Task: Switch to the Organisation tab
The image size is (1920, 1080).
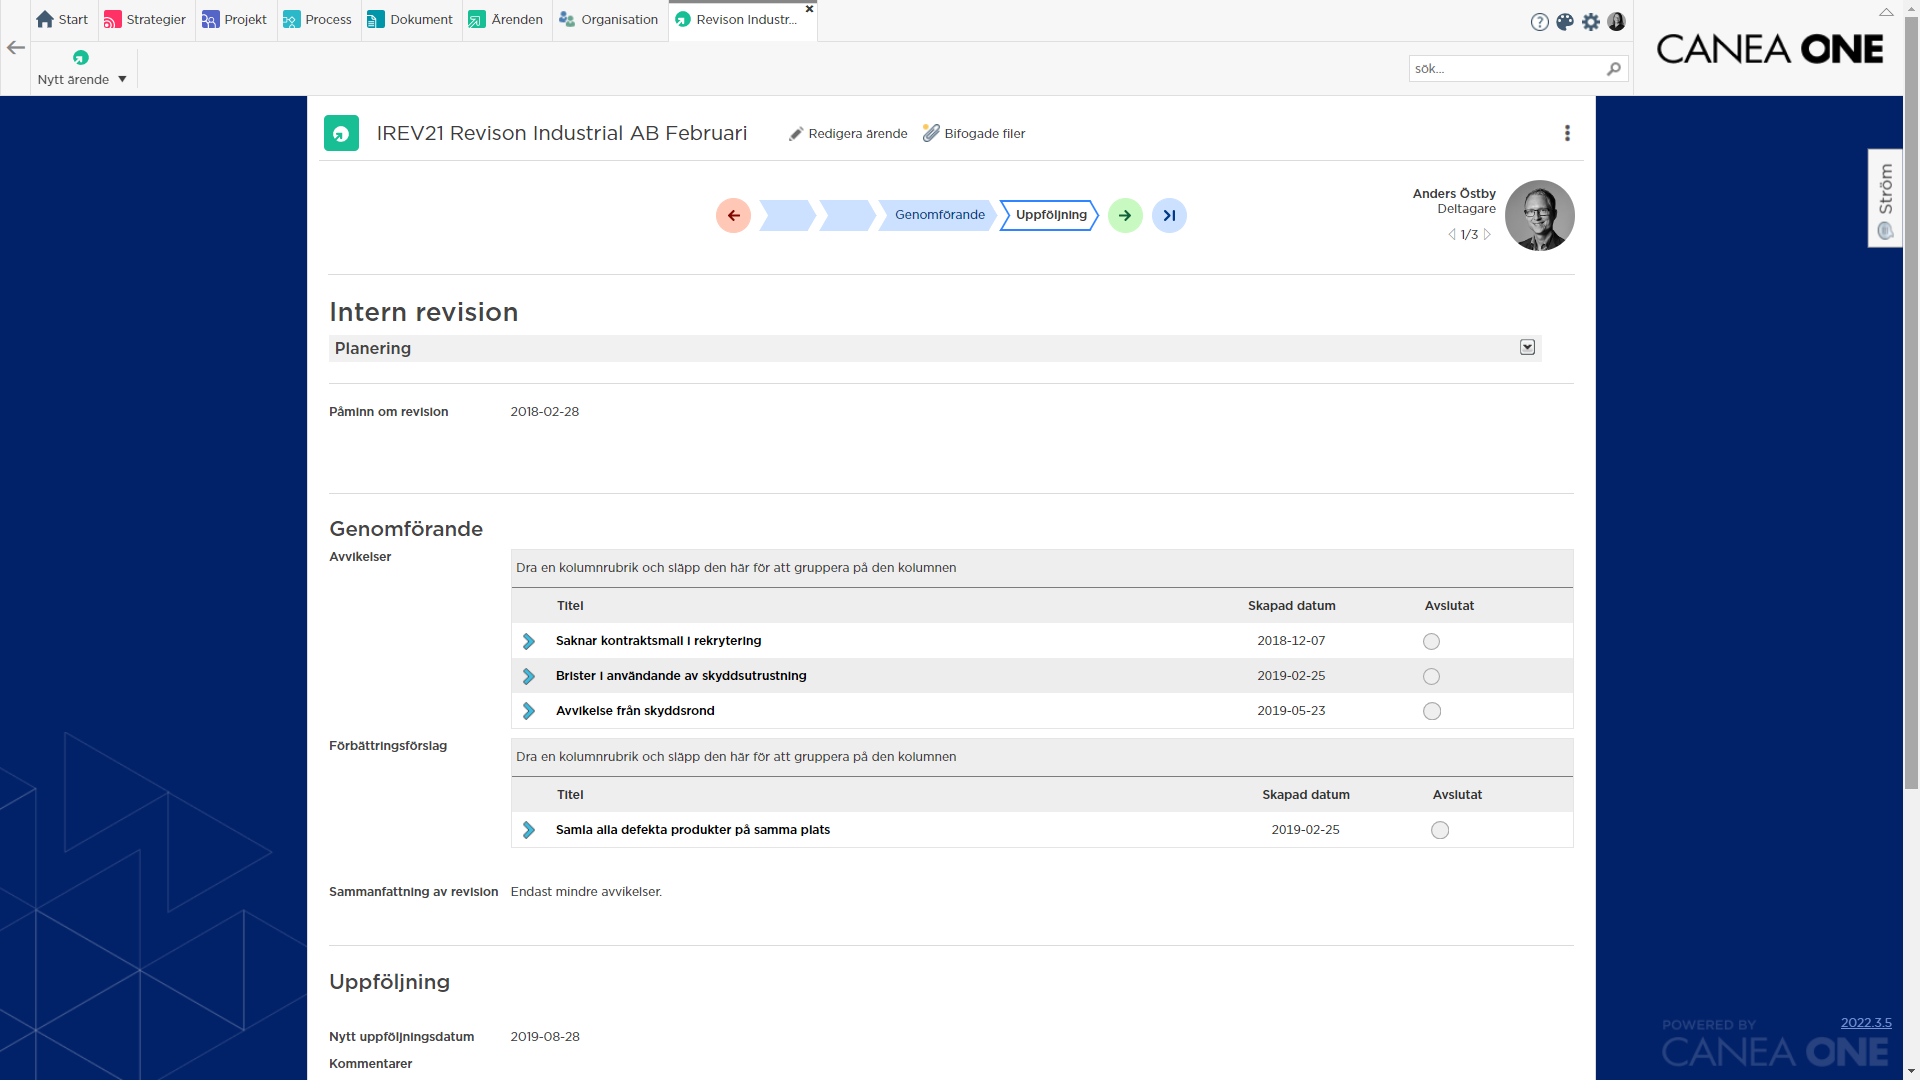Action: 608,19
